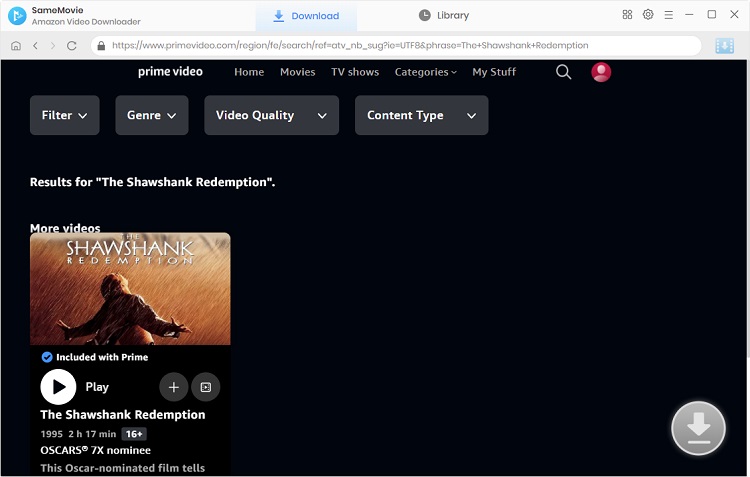750x477 pixels.
Task: Click the 1995 release year text
Action: click(x=52, y=434)
